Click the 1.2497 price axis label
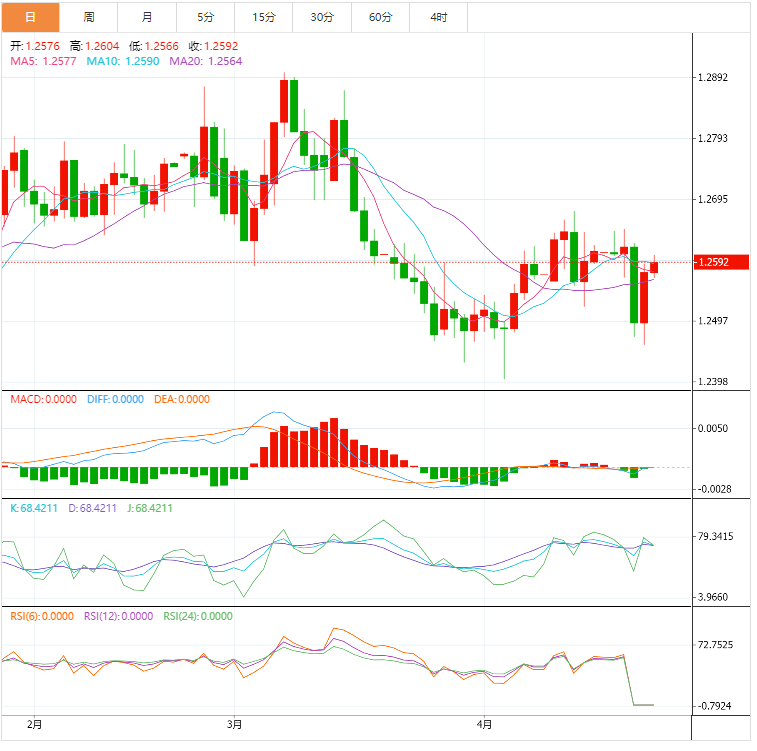757x751 pixels. tap(713, 321)
